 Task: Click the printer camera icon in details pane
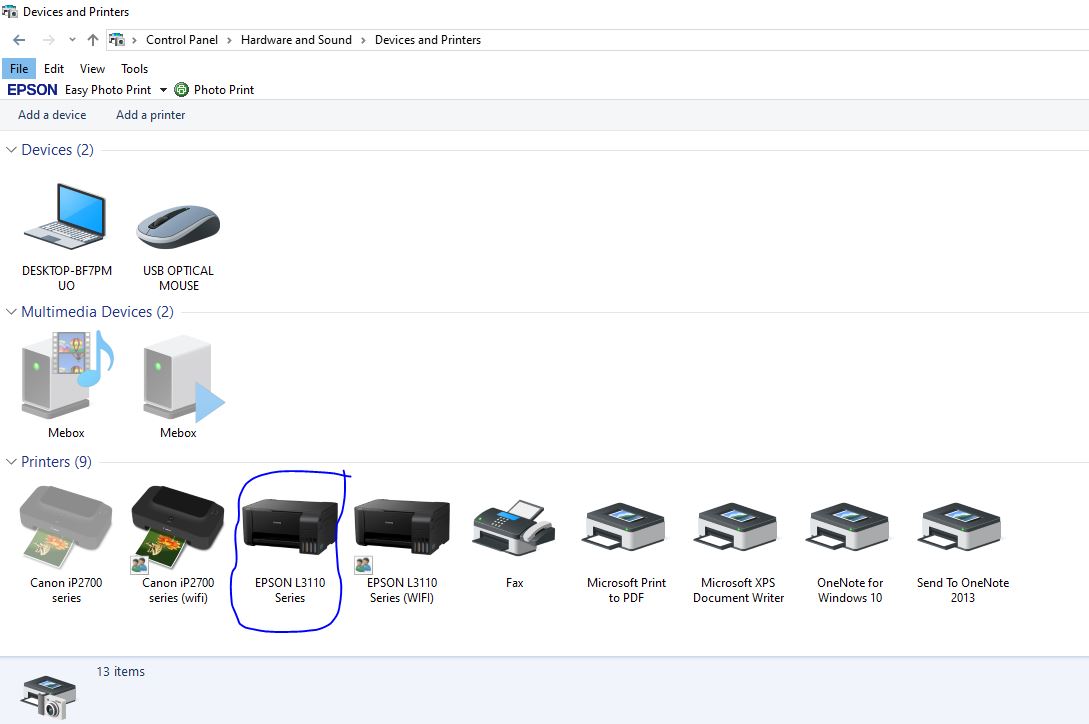tap(48, 698)
